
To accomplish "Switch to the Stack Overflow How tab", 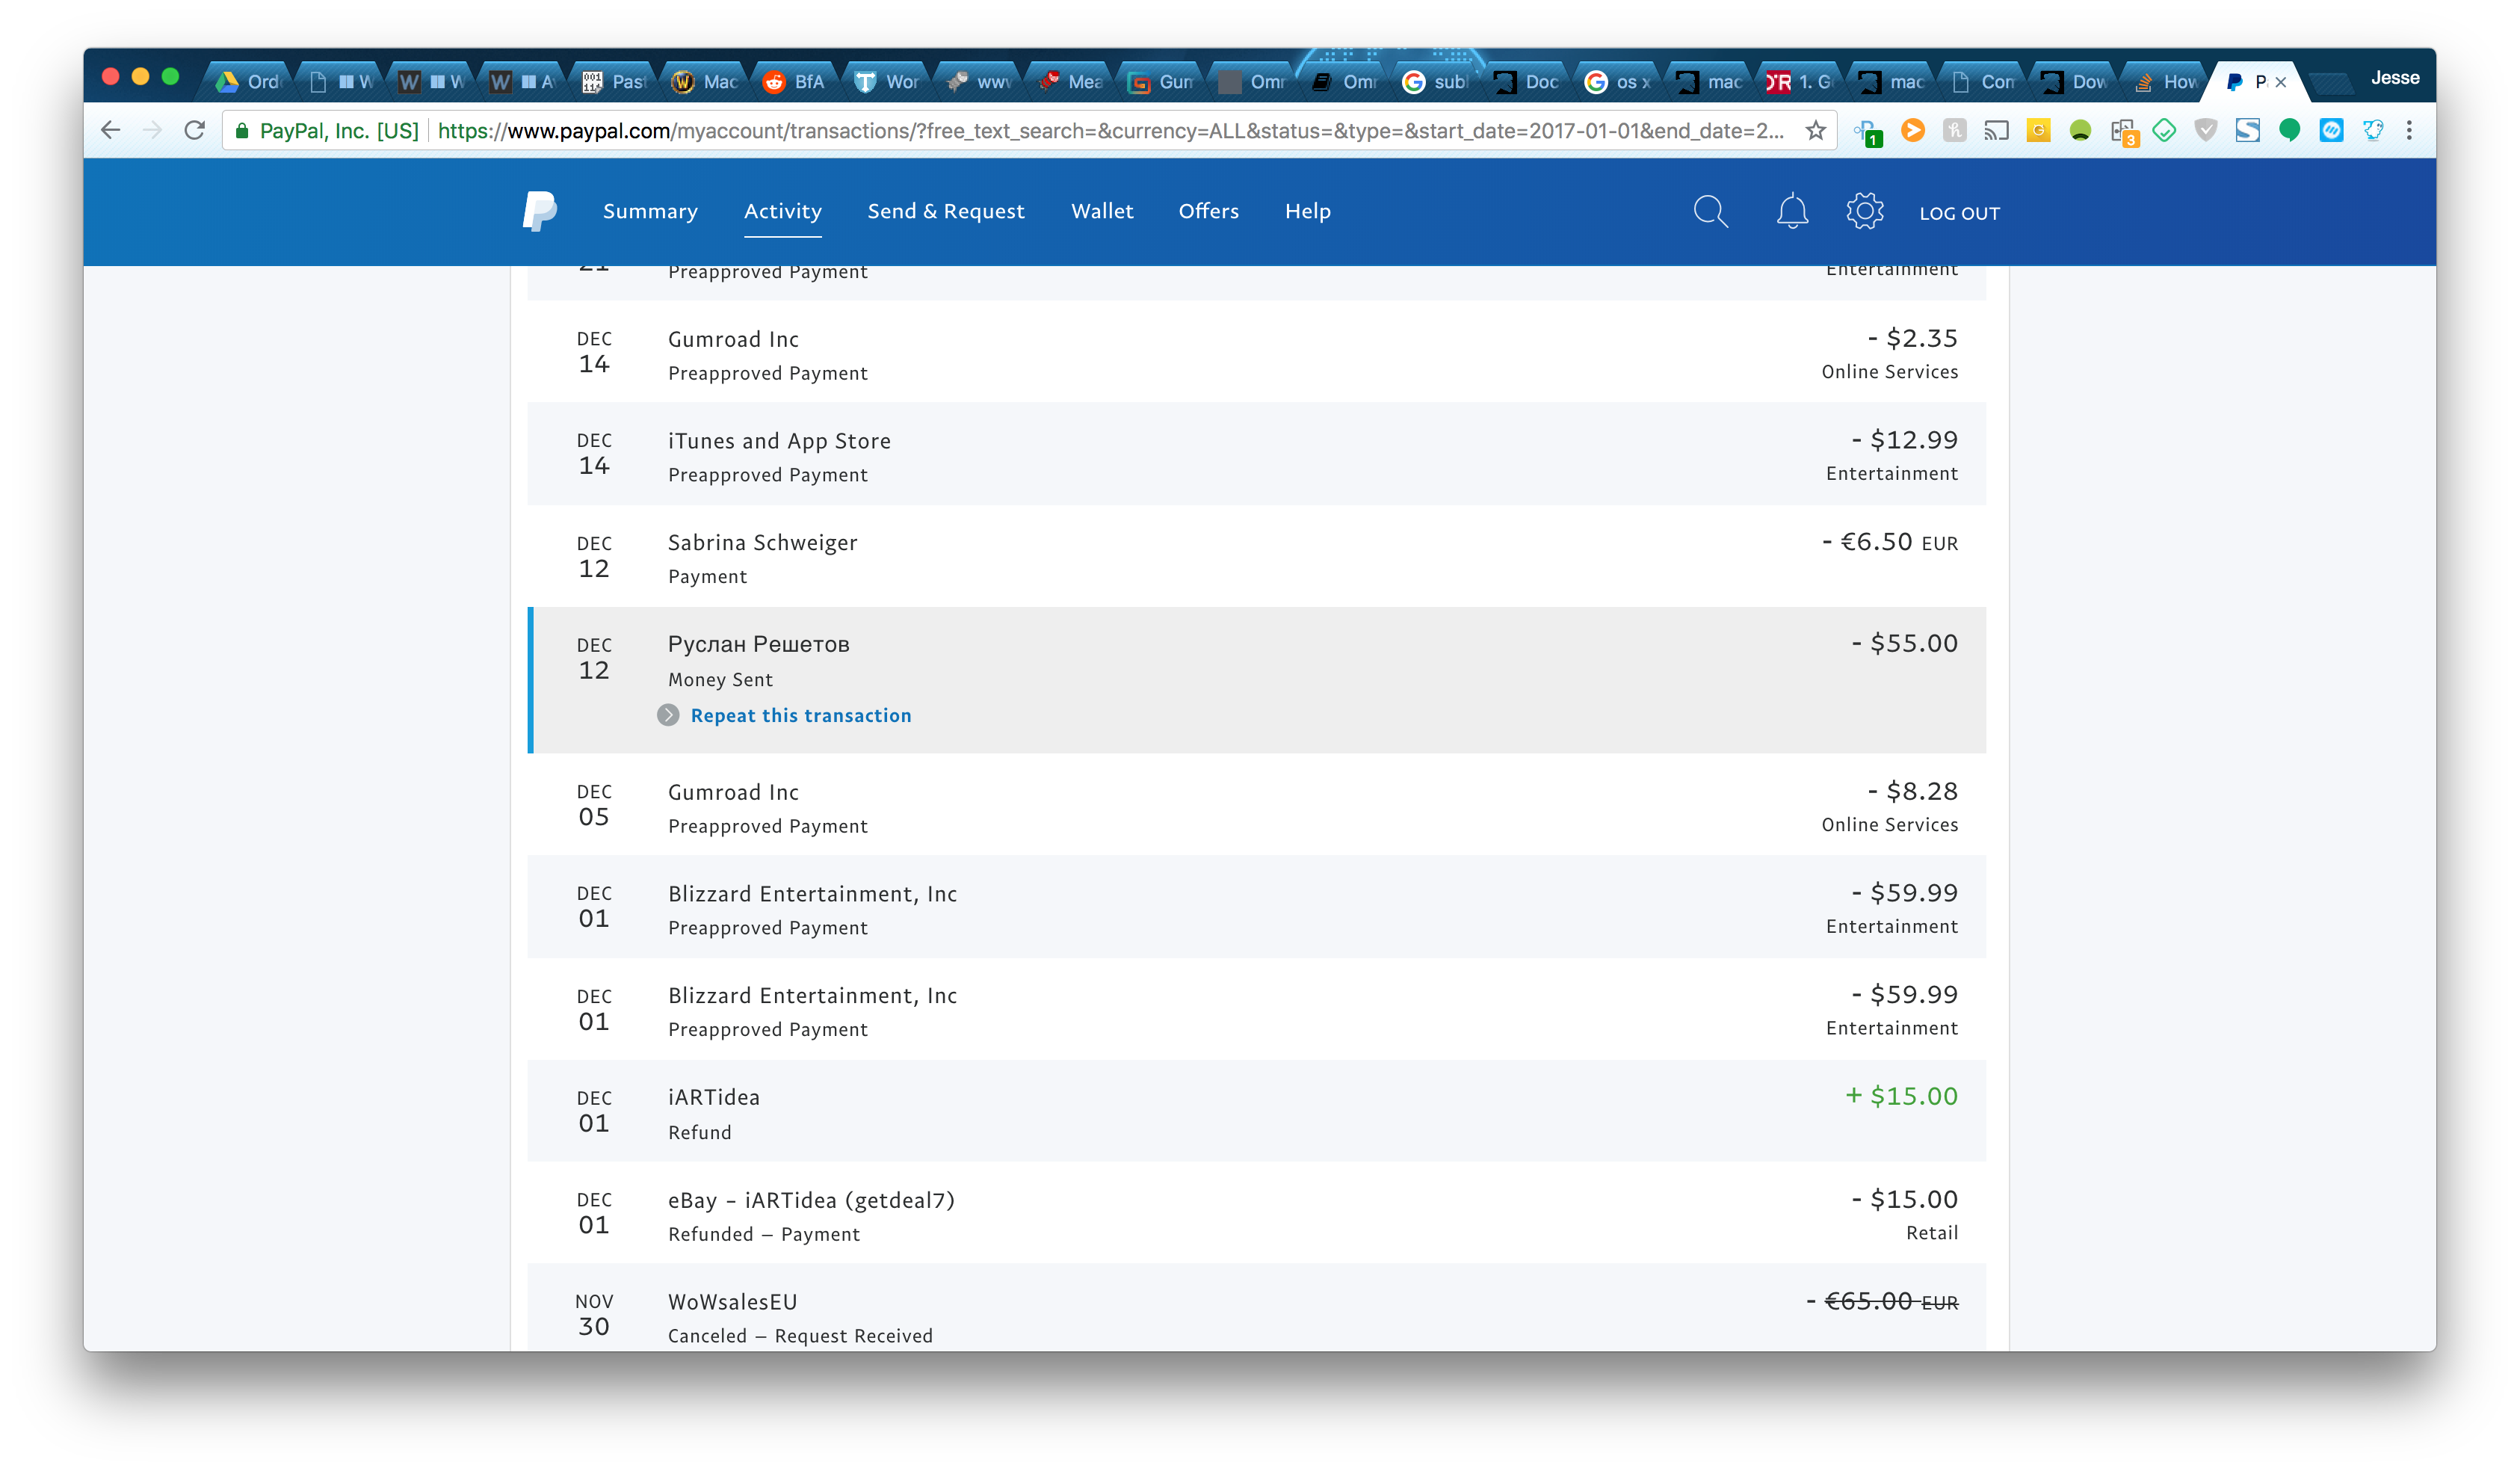I will (x=2166, y=82).
